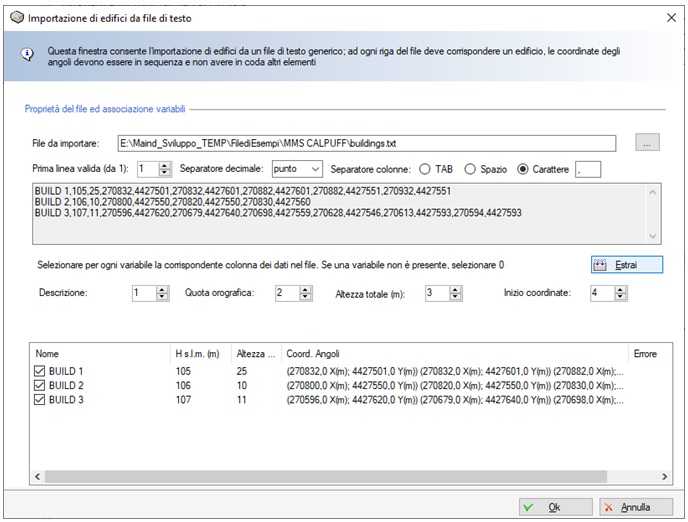This screenshot has height=522, width=688.
Task: Cancel the dialog with Annulla
Action: point(624,507)
